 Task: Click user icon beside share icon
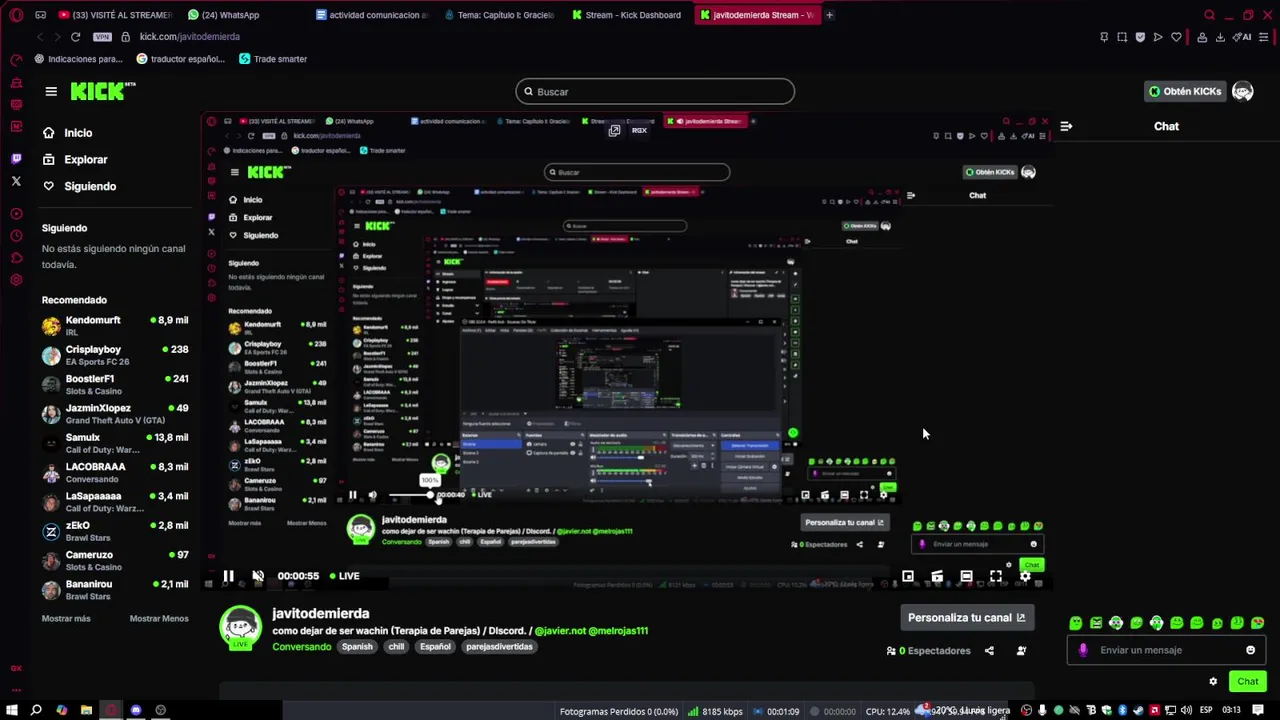point(1021,651)
